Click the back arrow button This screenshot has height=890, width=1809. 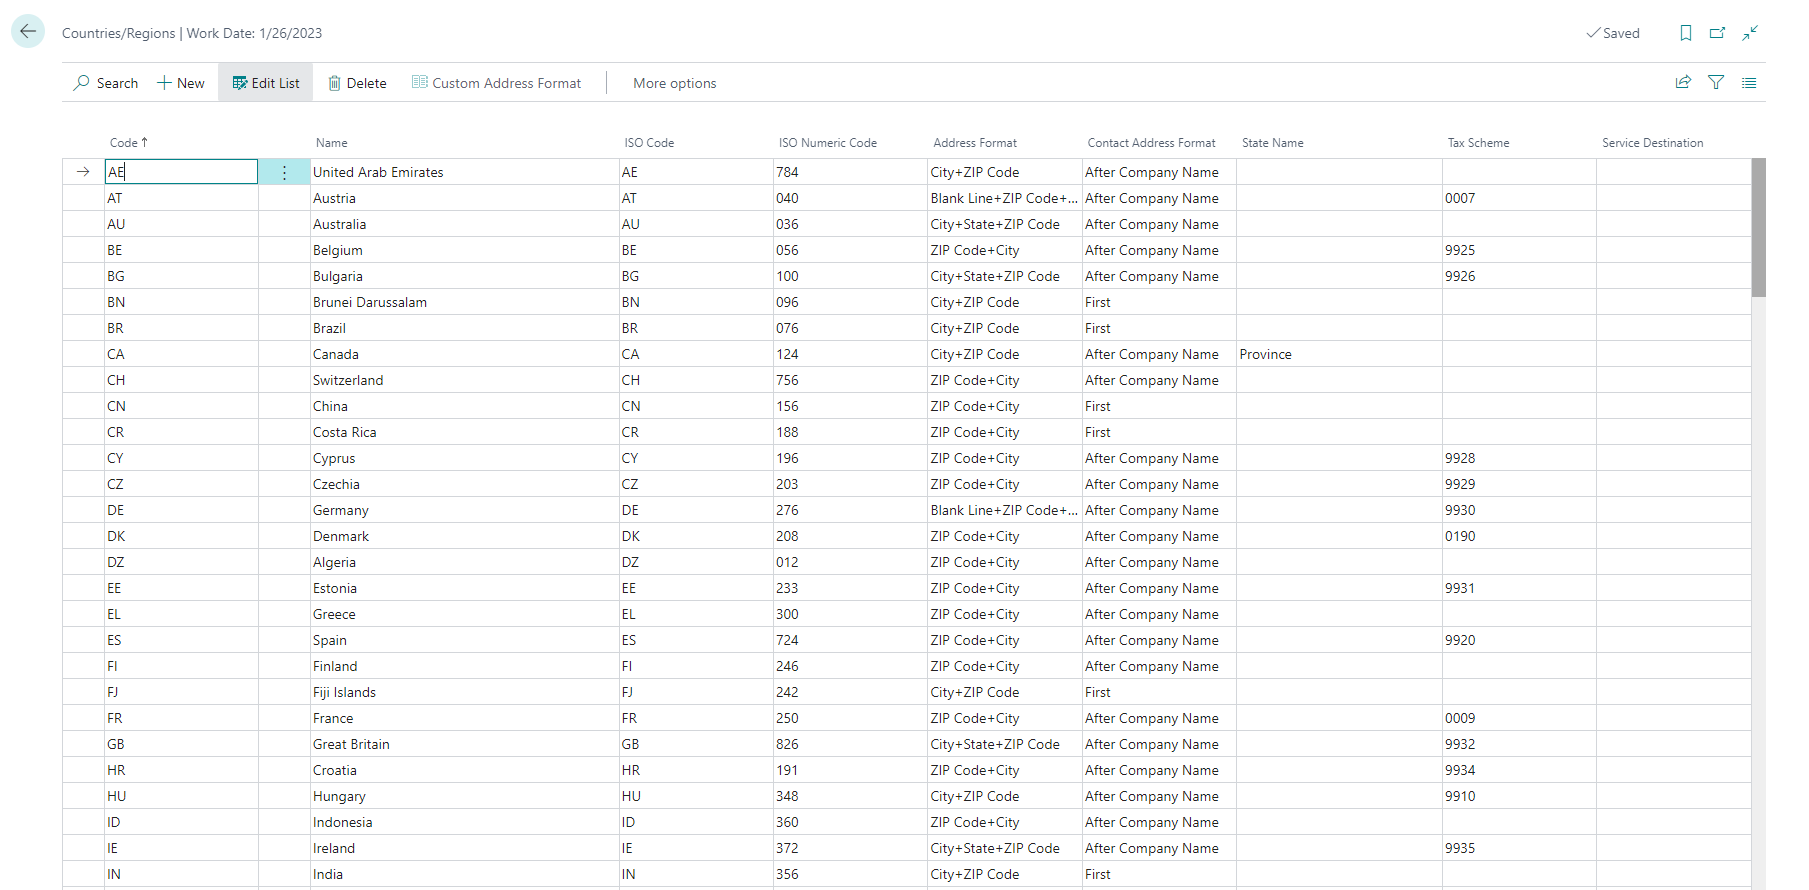28,32
